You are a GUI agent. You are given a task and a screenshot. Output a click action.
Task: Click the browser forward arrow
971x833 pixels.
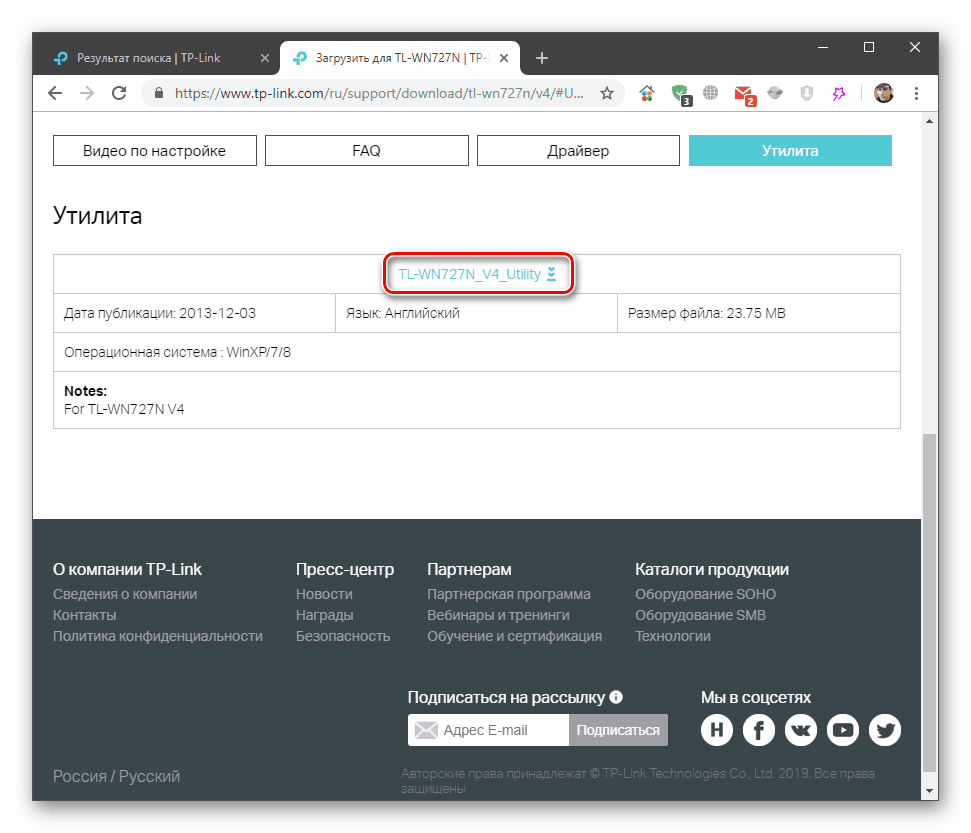tap(87, 94)
